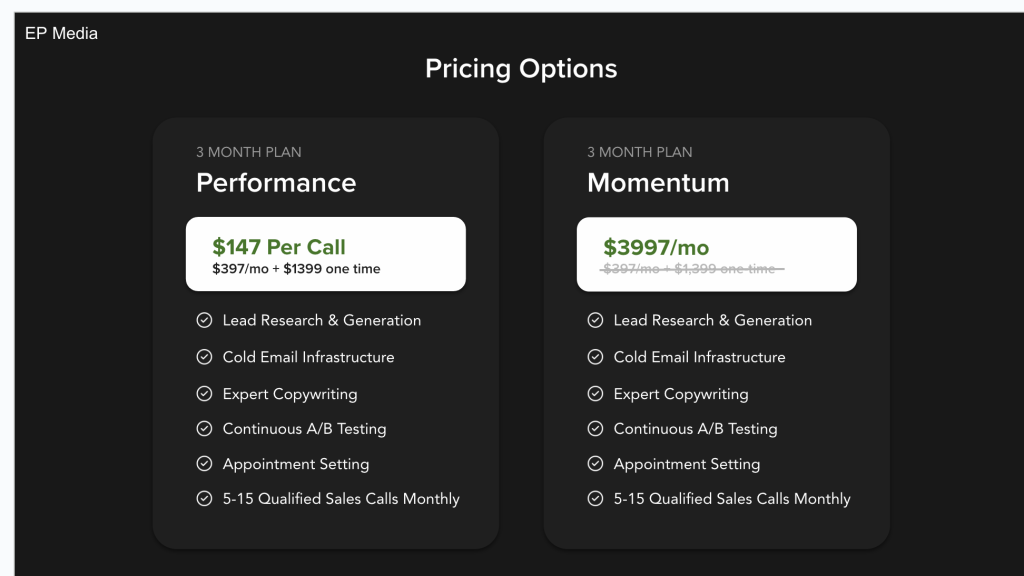This screenshot has height=576, width=1024.
Task: Click the checkmark beside Momentum Lead Research & Generation
Action: (595, 320)
